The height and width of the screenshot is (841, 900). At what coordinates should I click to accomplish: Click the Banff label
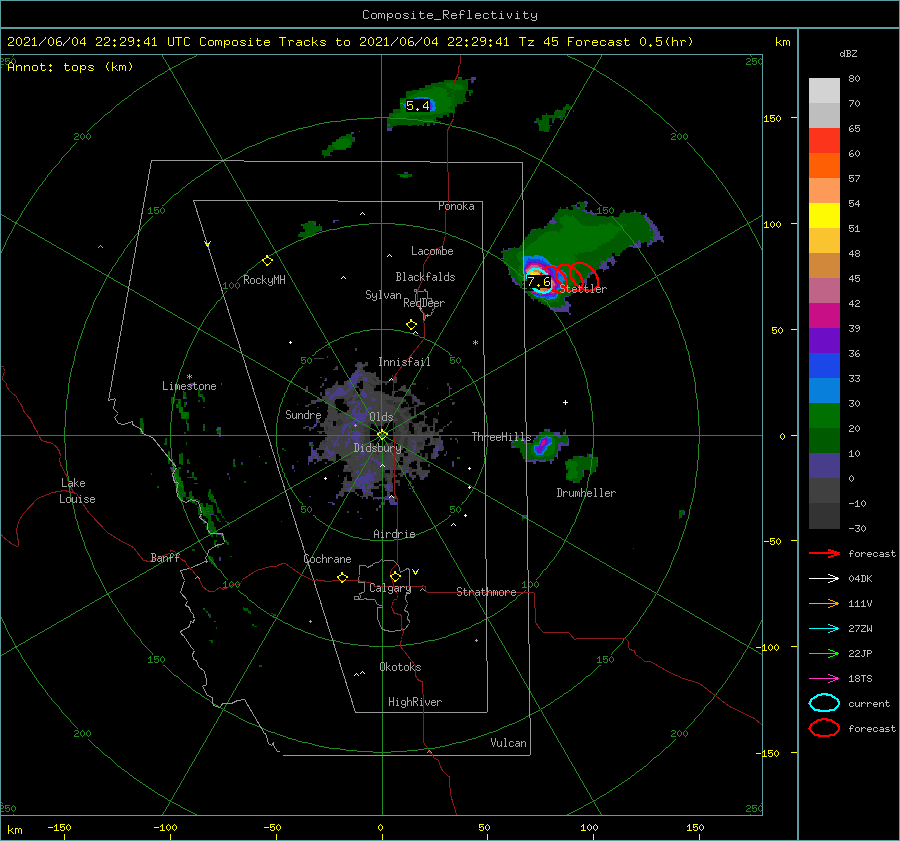165,557
